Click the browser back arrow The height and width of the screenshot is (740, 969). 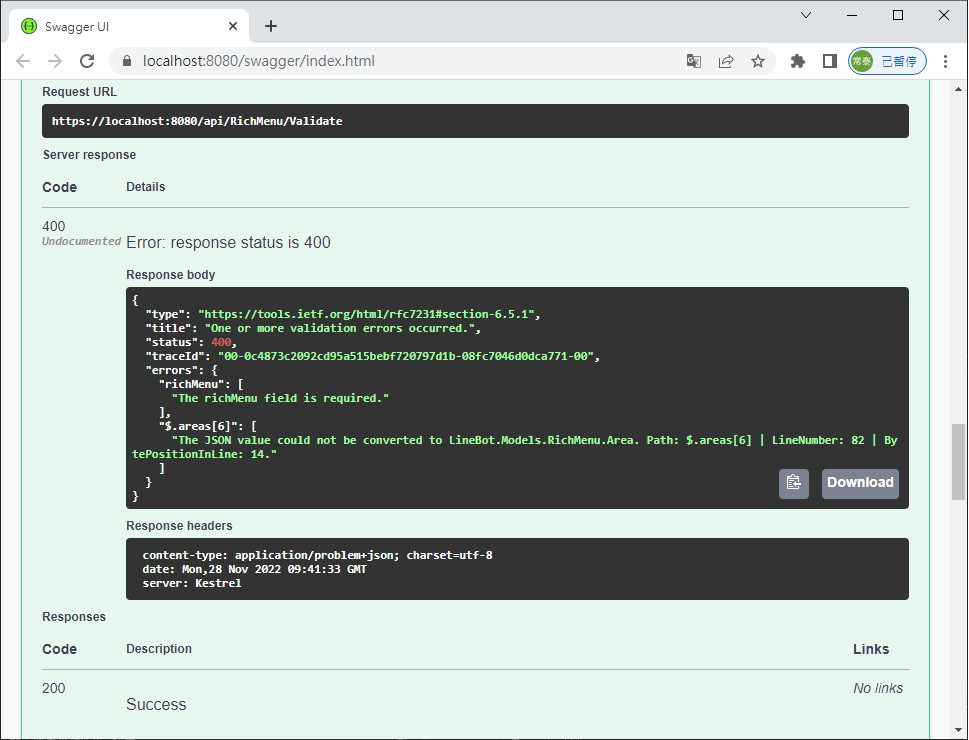coord(23,61)
